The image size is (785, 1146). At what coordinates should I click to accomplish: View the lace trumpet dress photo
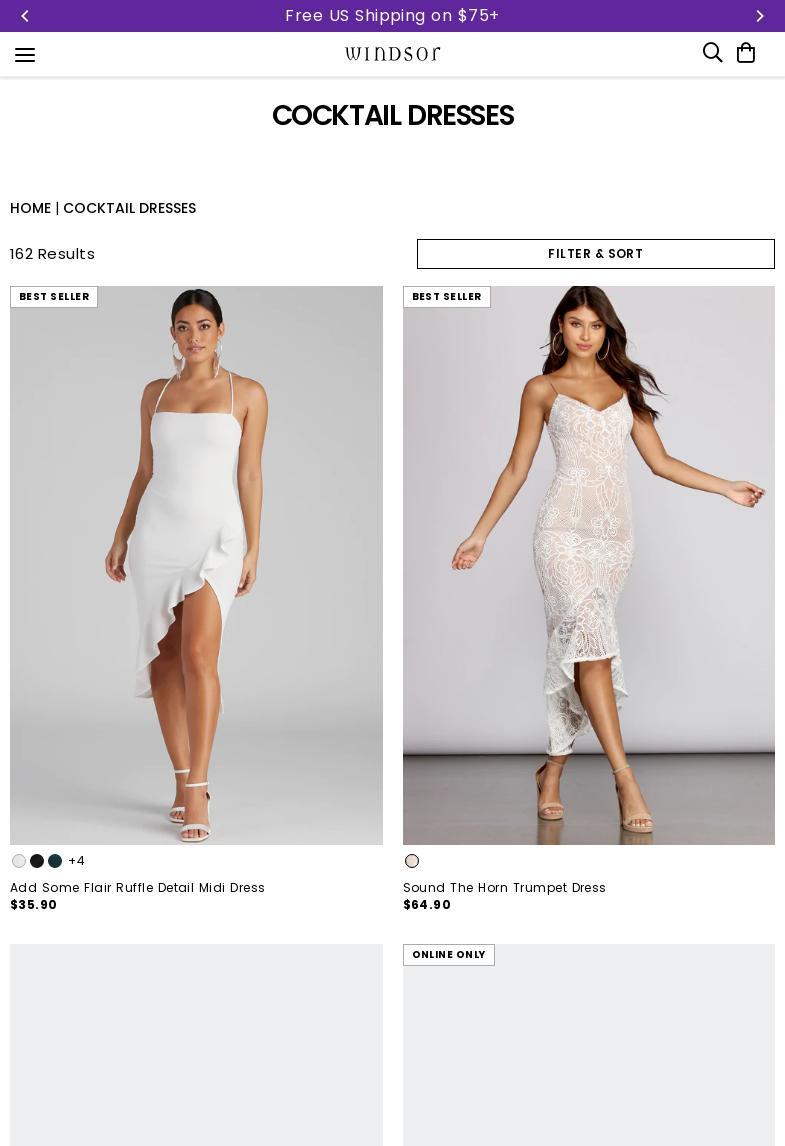tap(588, 565)
